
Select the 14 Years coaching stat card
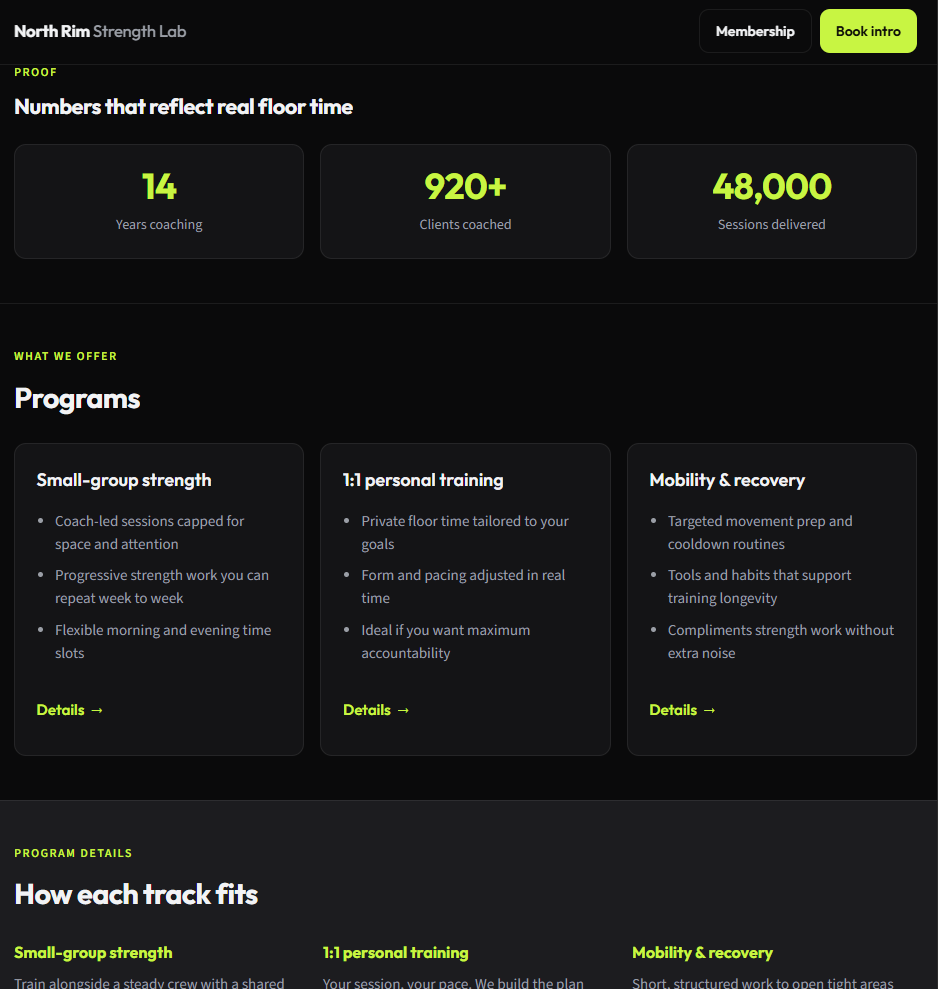tap(158, 201)
